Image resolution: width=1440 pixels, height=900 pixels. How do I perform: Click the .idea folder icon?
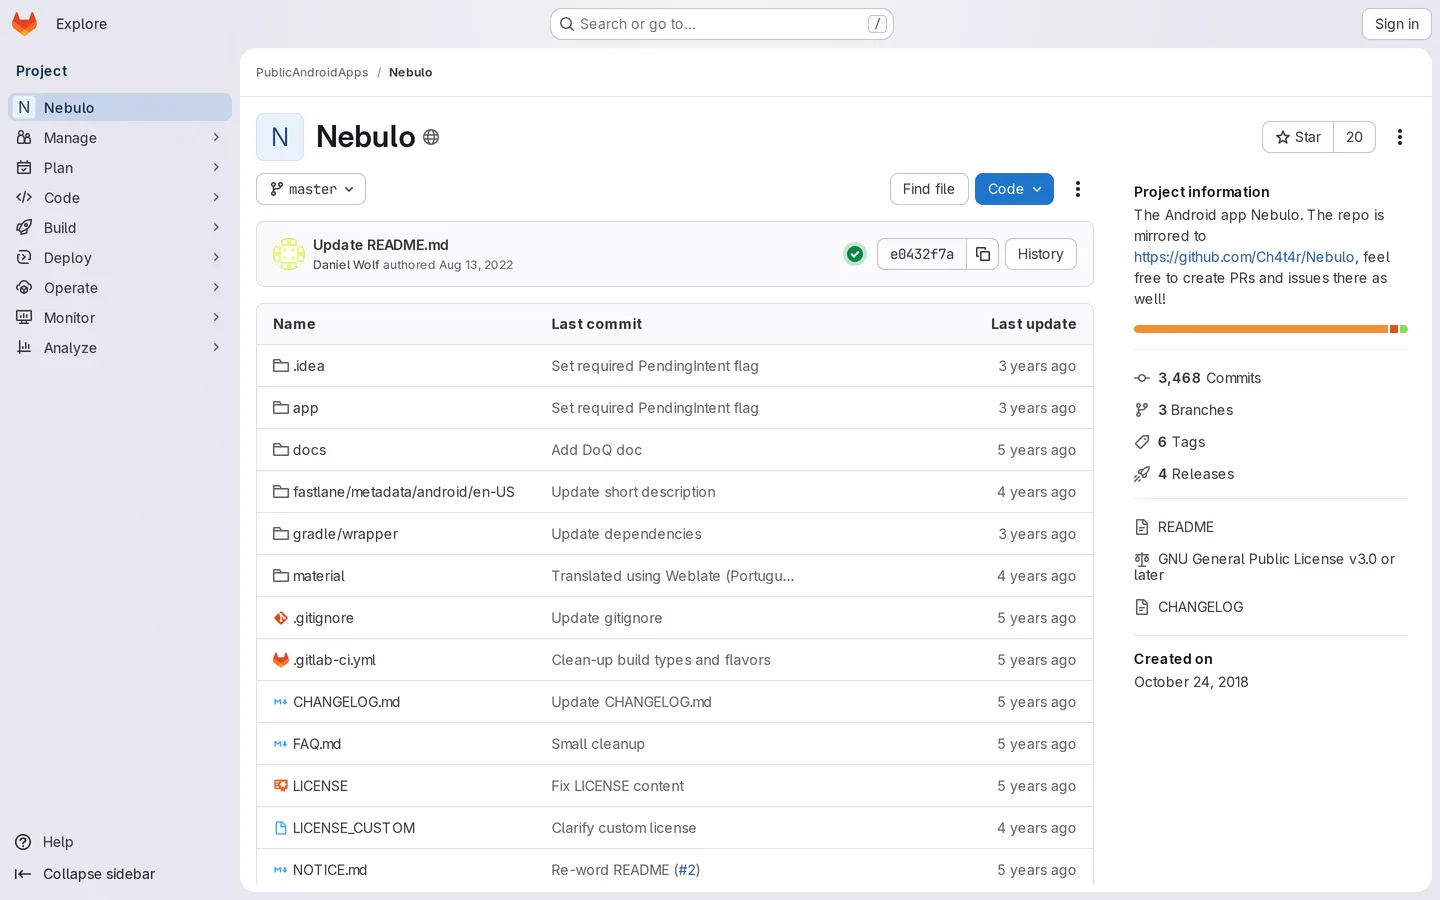(x=281, y=366)
